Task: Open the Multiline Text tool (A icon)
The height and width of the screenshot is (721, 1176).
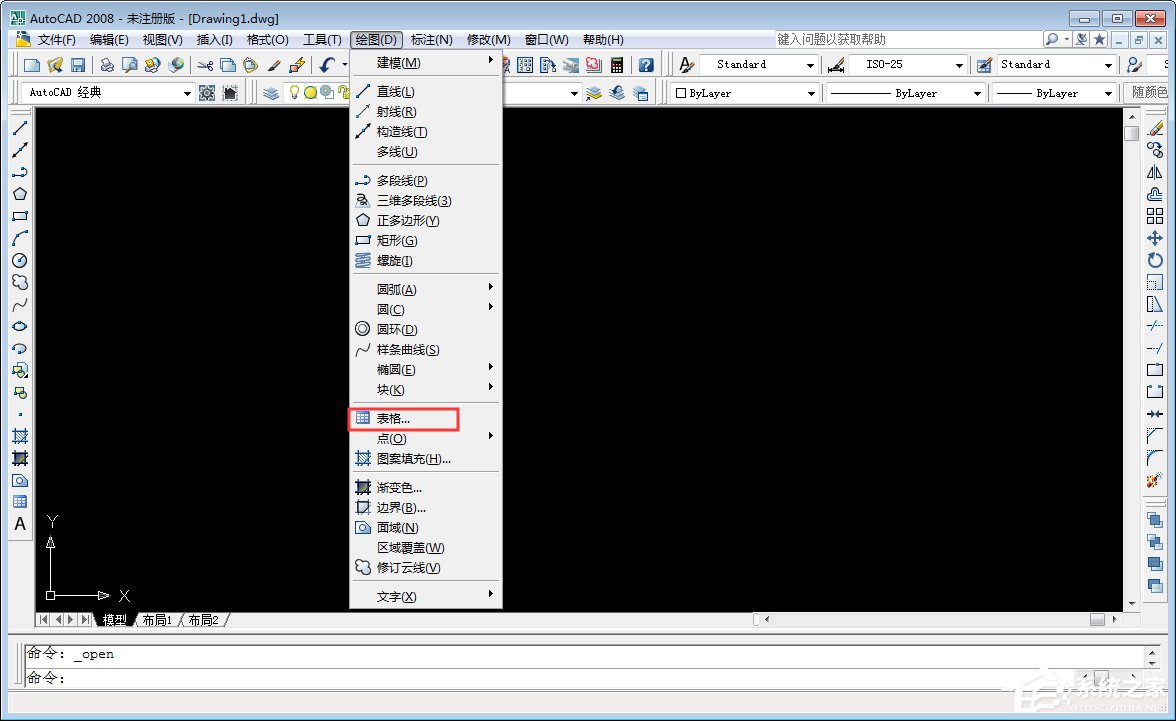Action: point(20,524)
